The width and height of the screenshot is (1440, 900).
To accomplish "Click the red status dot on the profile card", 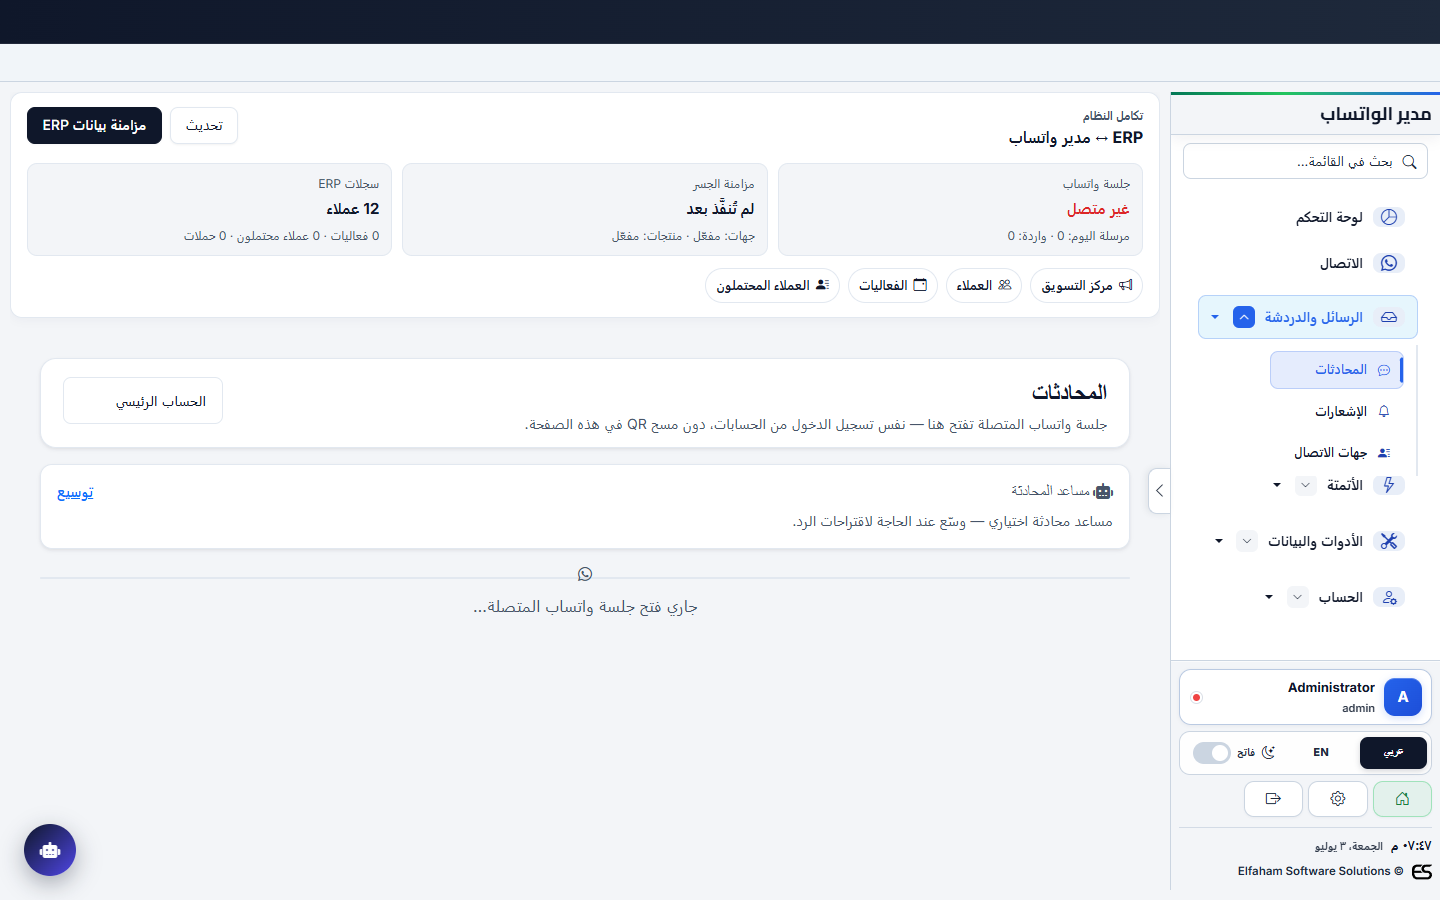I will point(1196,697).
